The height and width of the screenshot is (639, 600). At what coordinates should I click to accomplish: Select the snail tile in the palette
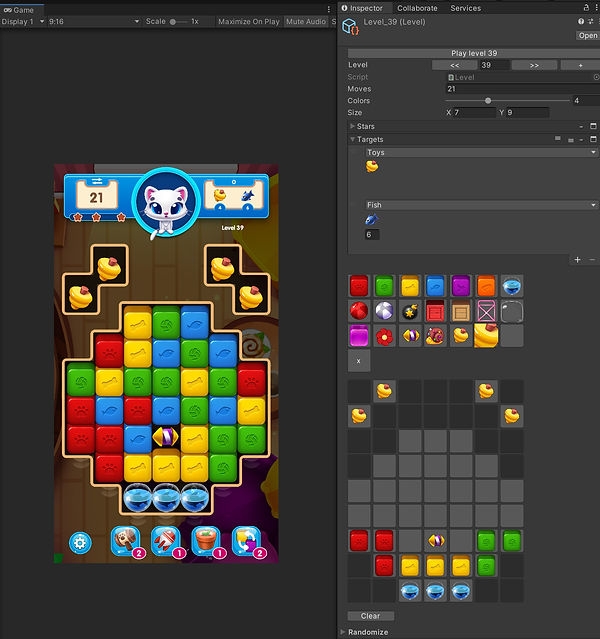click(435, 337)
